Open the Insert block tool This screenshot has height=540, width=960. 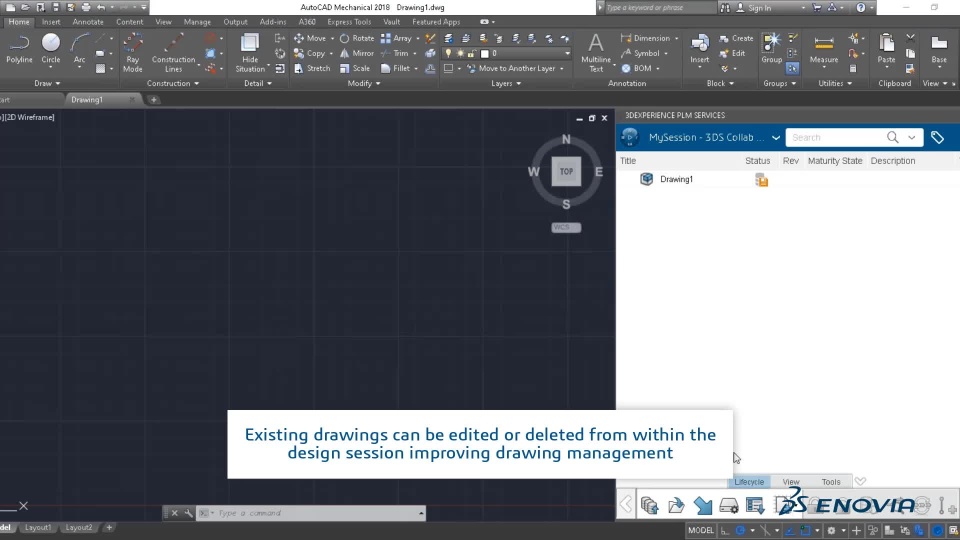point(699,49)
